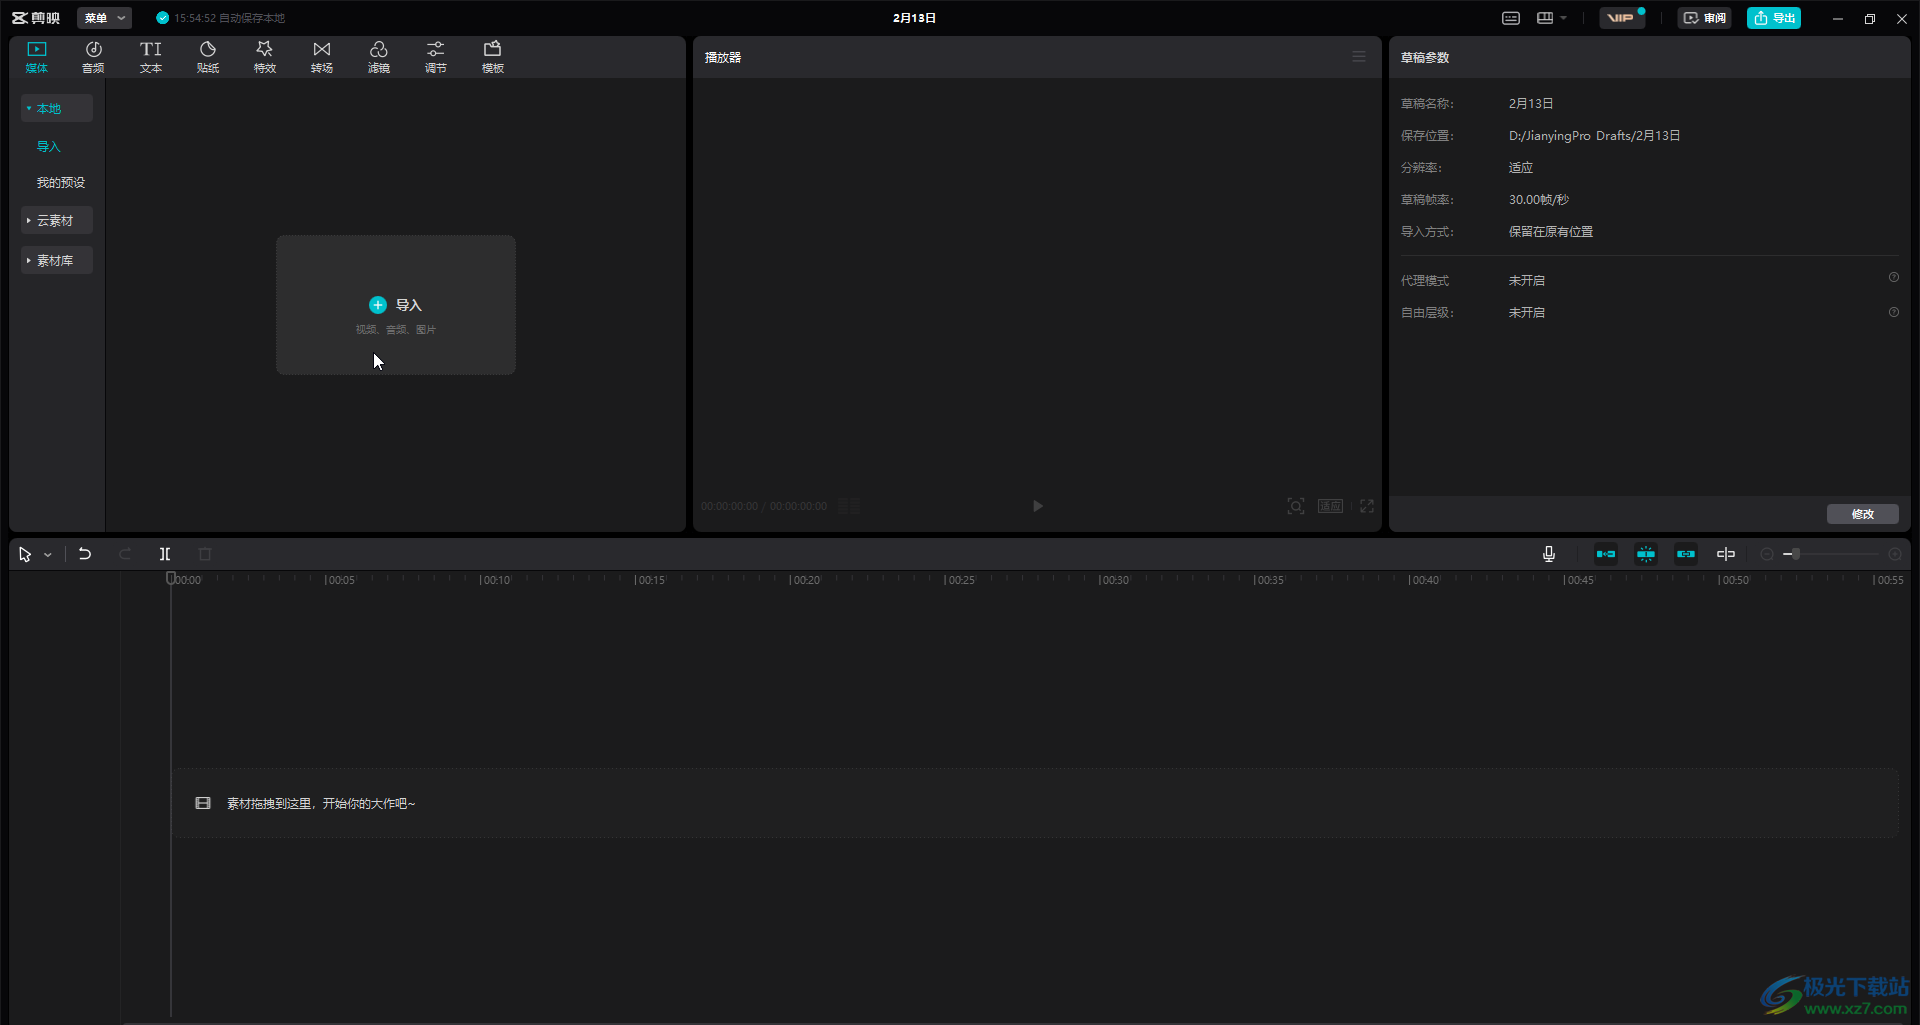Click the main track drop area placeholder
Viewport: 1920px width, 1025px height.
(1035, 803)
